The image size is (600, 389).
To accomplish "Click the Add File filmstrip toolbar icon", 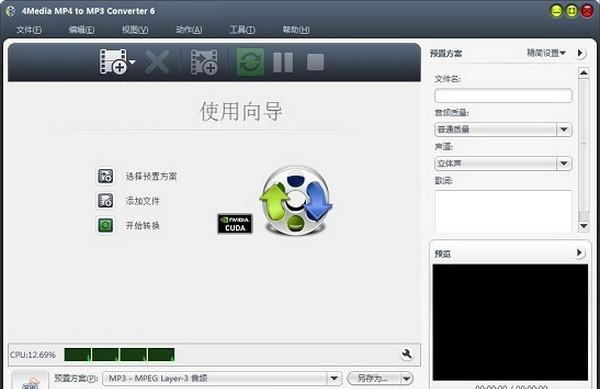I will (113, 61).
